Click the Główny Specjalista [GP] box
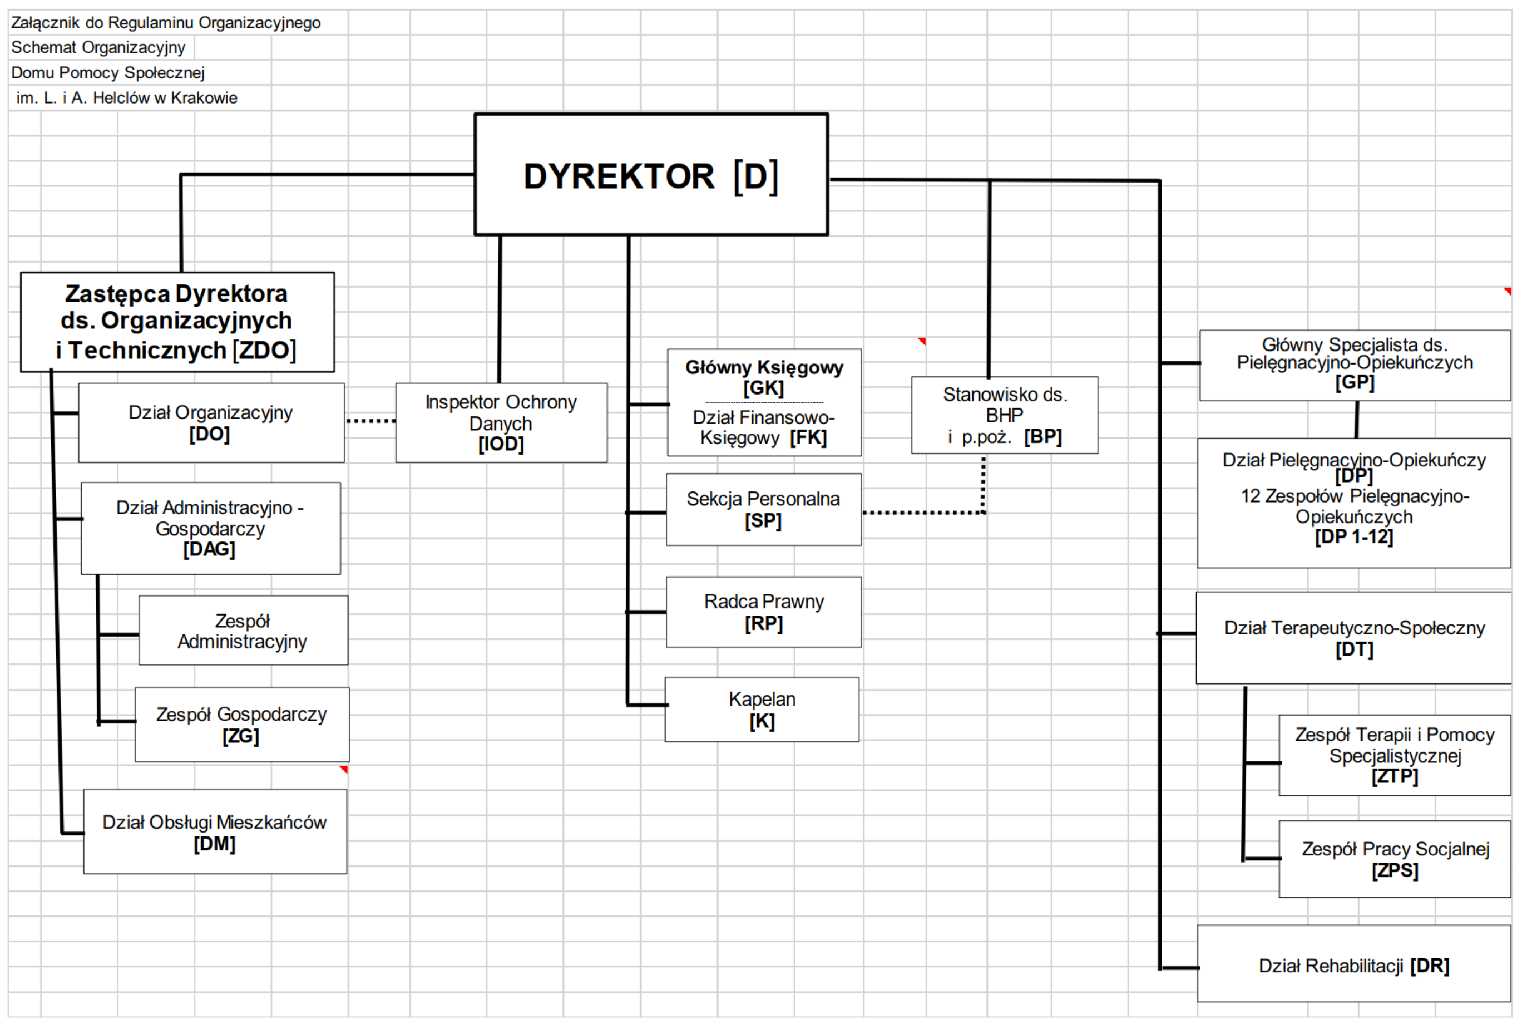The width and height of the screenshot is (1521, 1025). [1354, 365]
